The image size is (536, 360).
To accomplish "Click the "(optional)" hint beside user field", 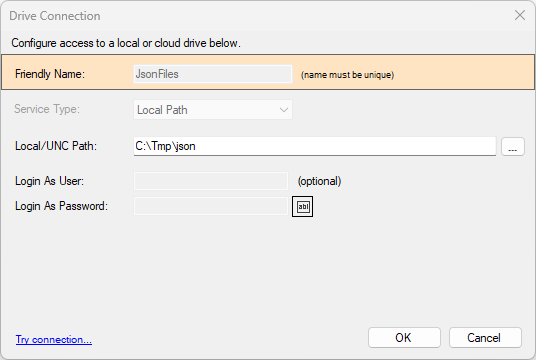I will [319, 181].
